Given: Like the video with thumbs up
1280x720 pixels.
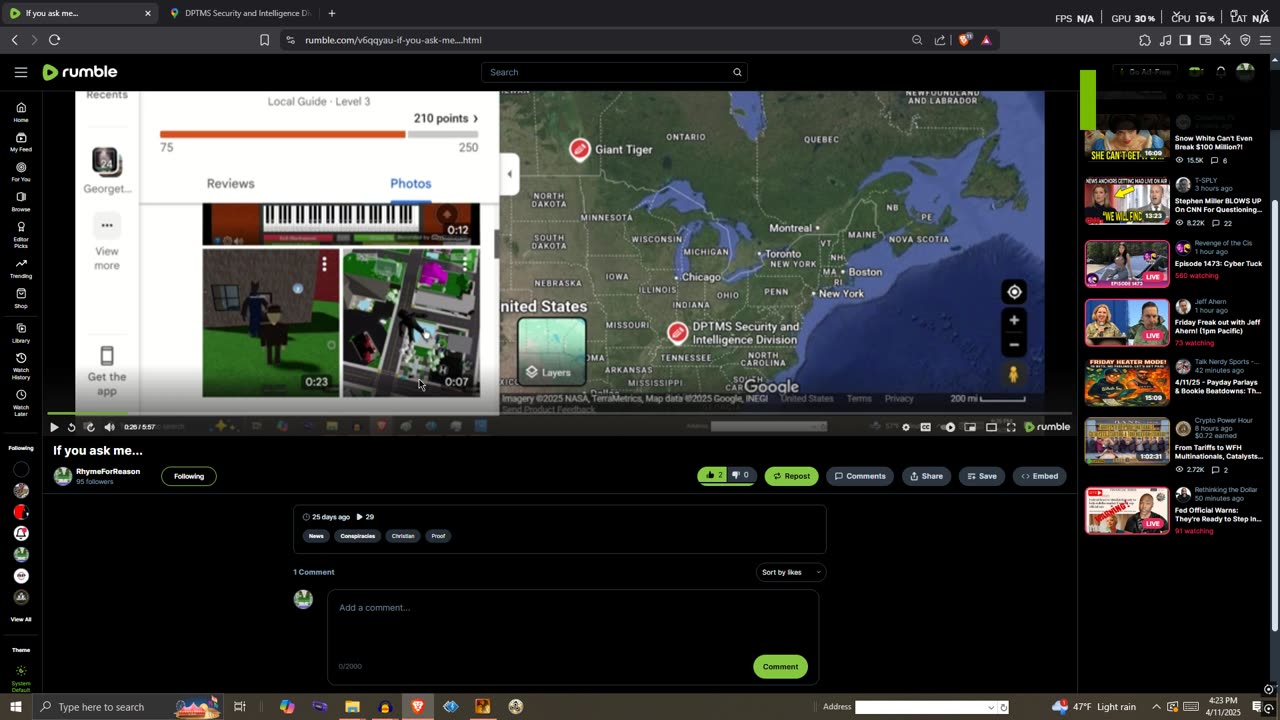Looking at the screenshot, I should (x=714, y=476).
